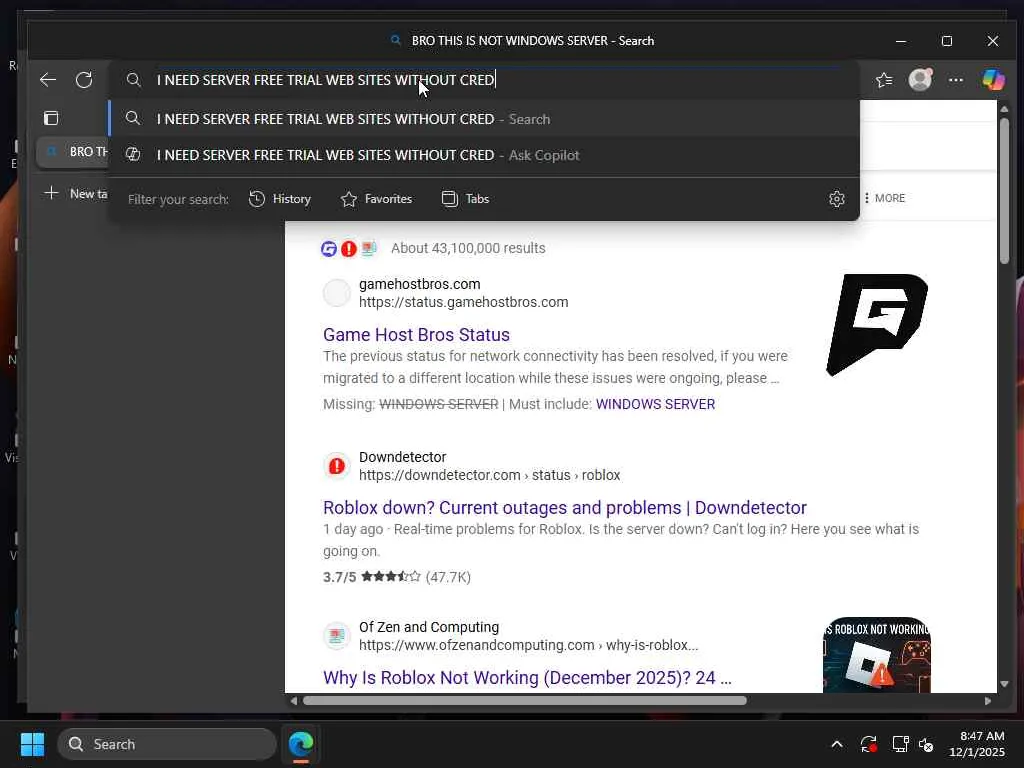The image size is (1024, 768).
Task: Open the Game Host Bros Status result
Action: coord(416,334)
